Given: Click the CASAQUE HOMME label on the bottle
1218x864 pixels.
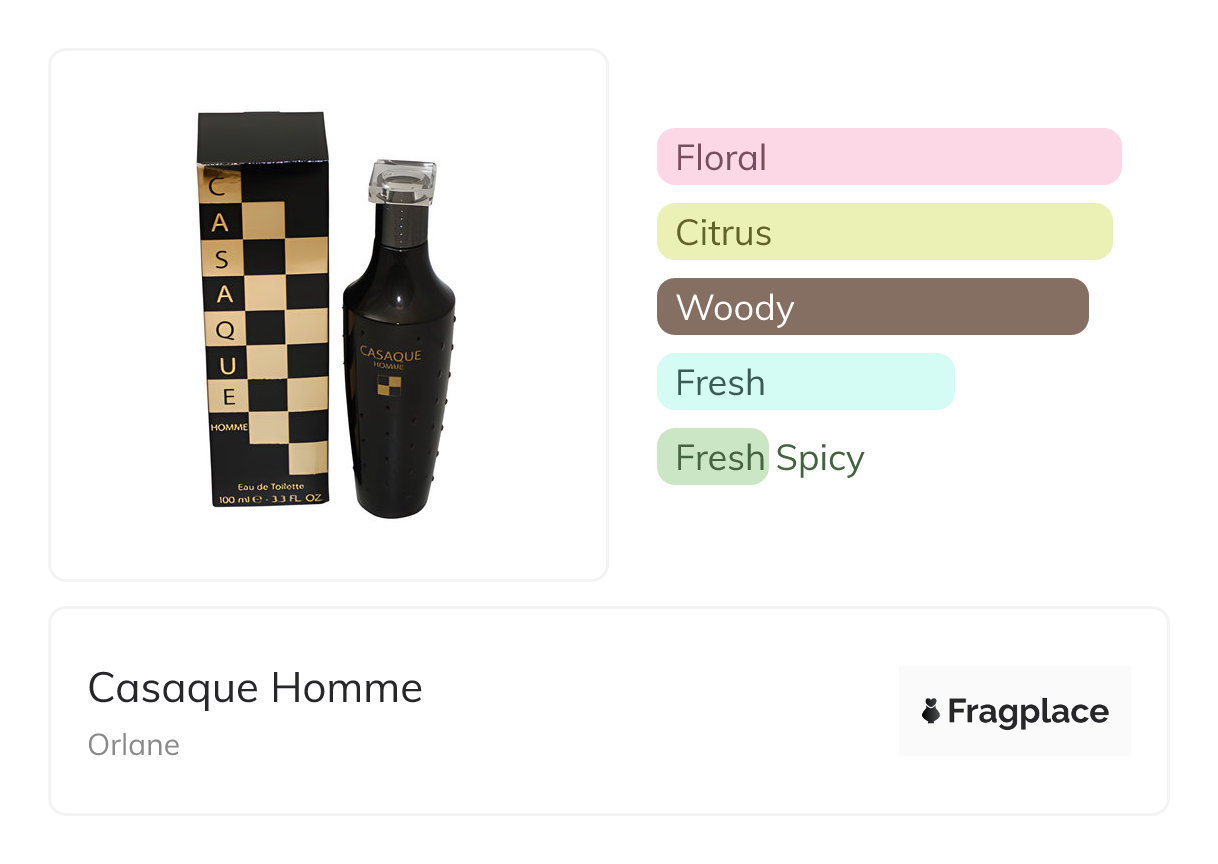Looking at the screenshot, I should [x=390, y=358].
